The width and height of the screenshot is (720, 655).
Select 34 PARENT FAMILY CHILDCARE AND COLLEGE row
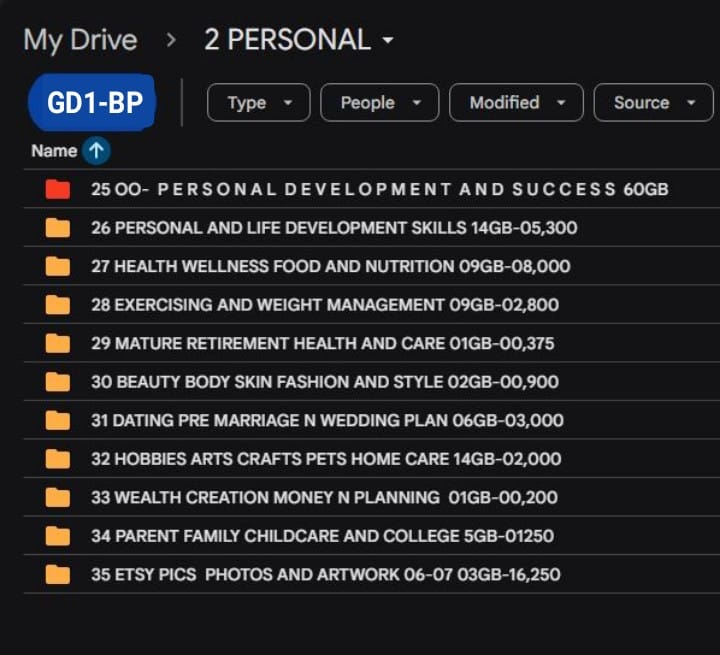[x=372, y=536]
